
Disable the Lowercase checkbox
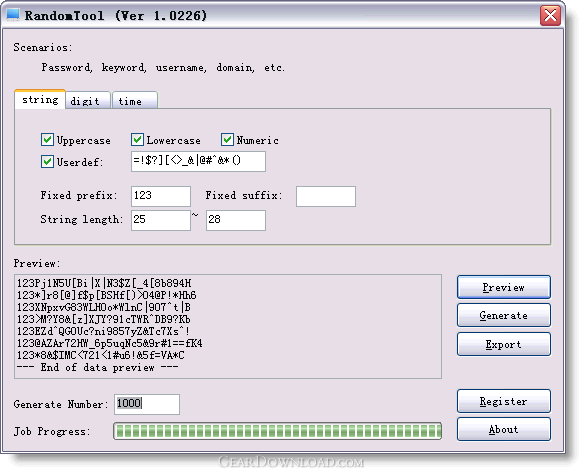(x=137, y=140)
